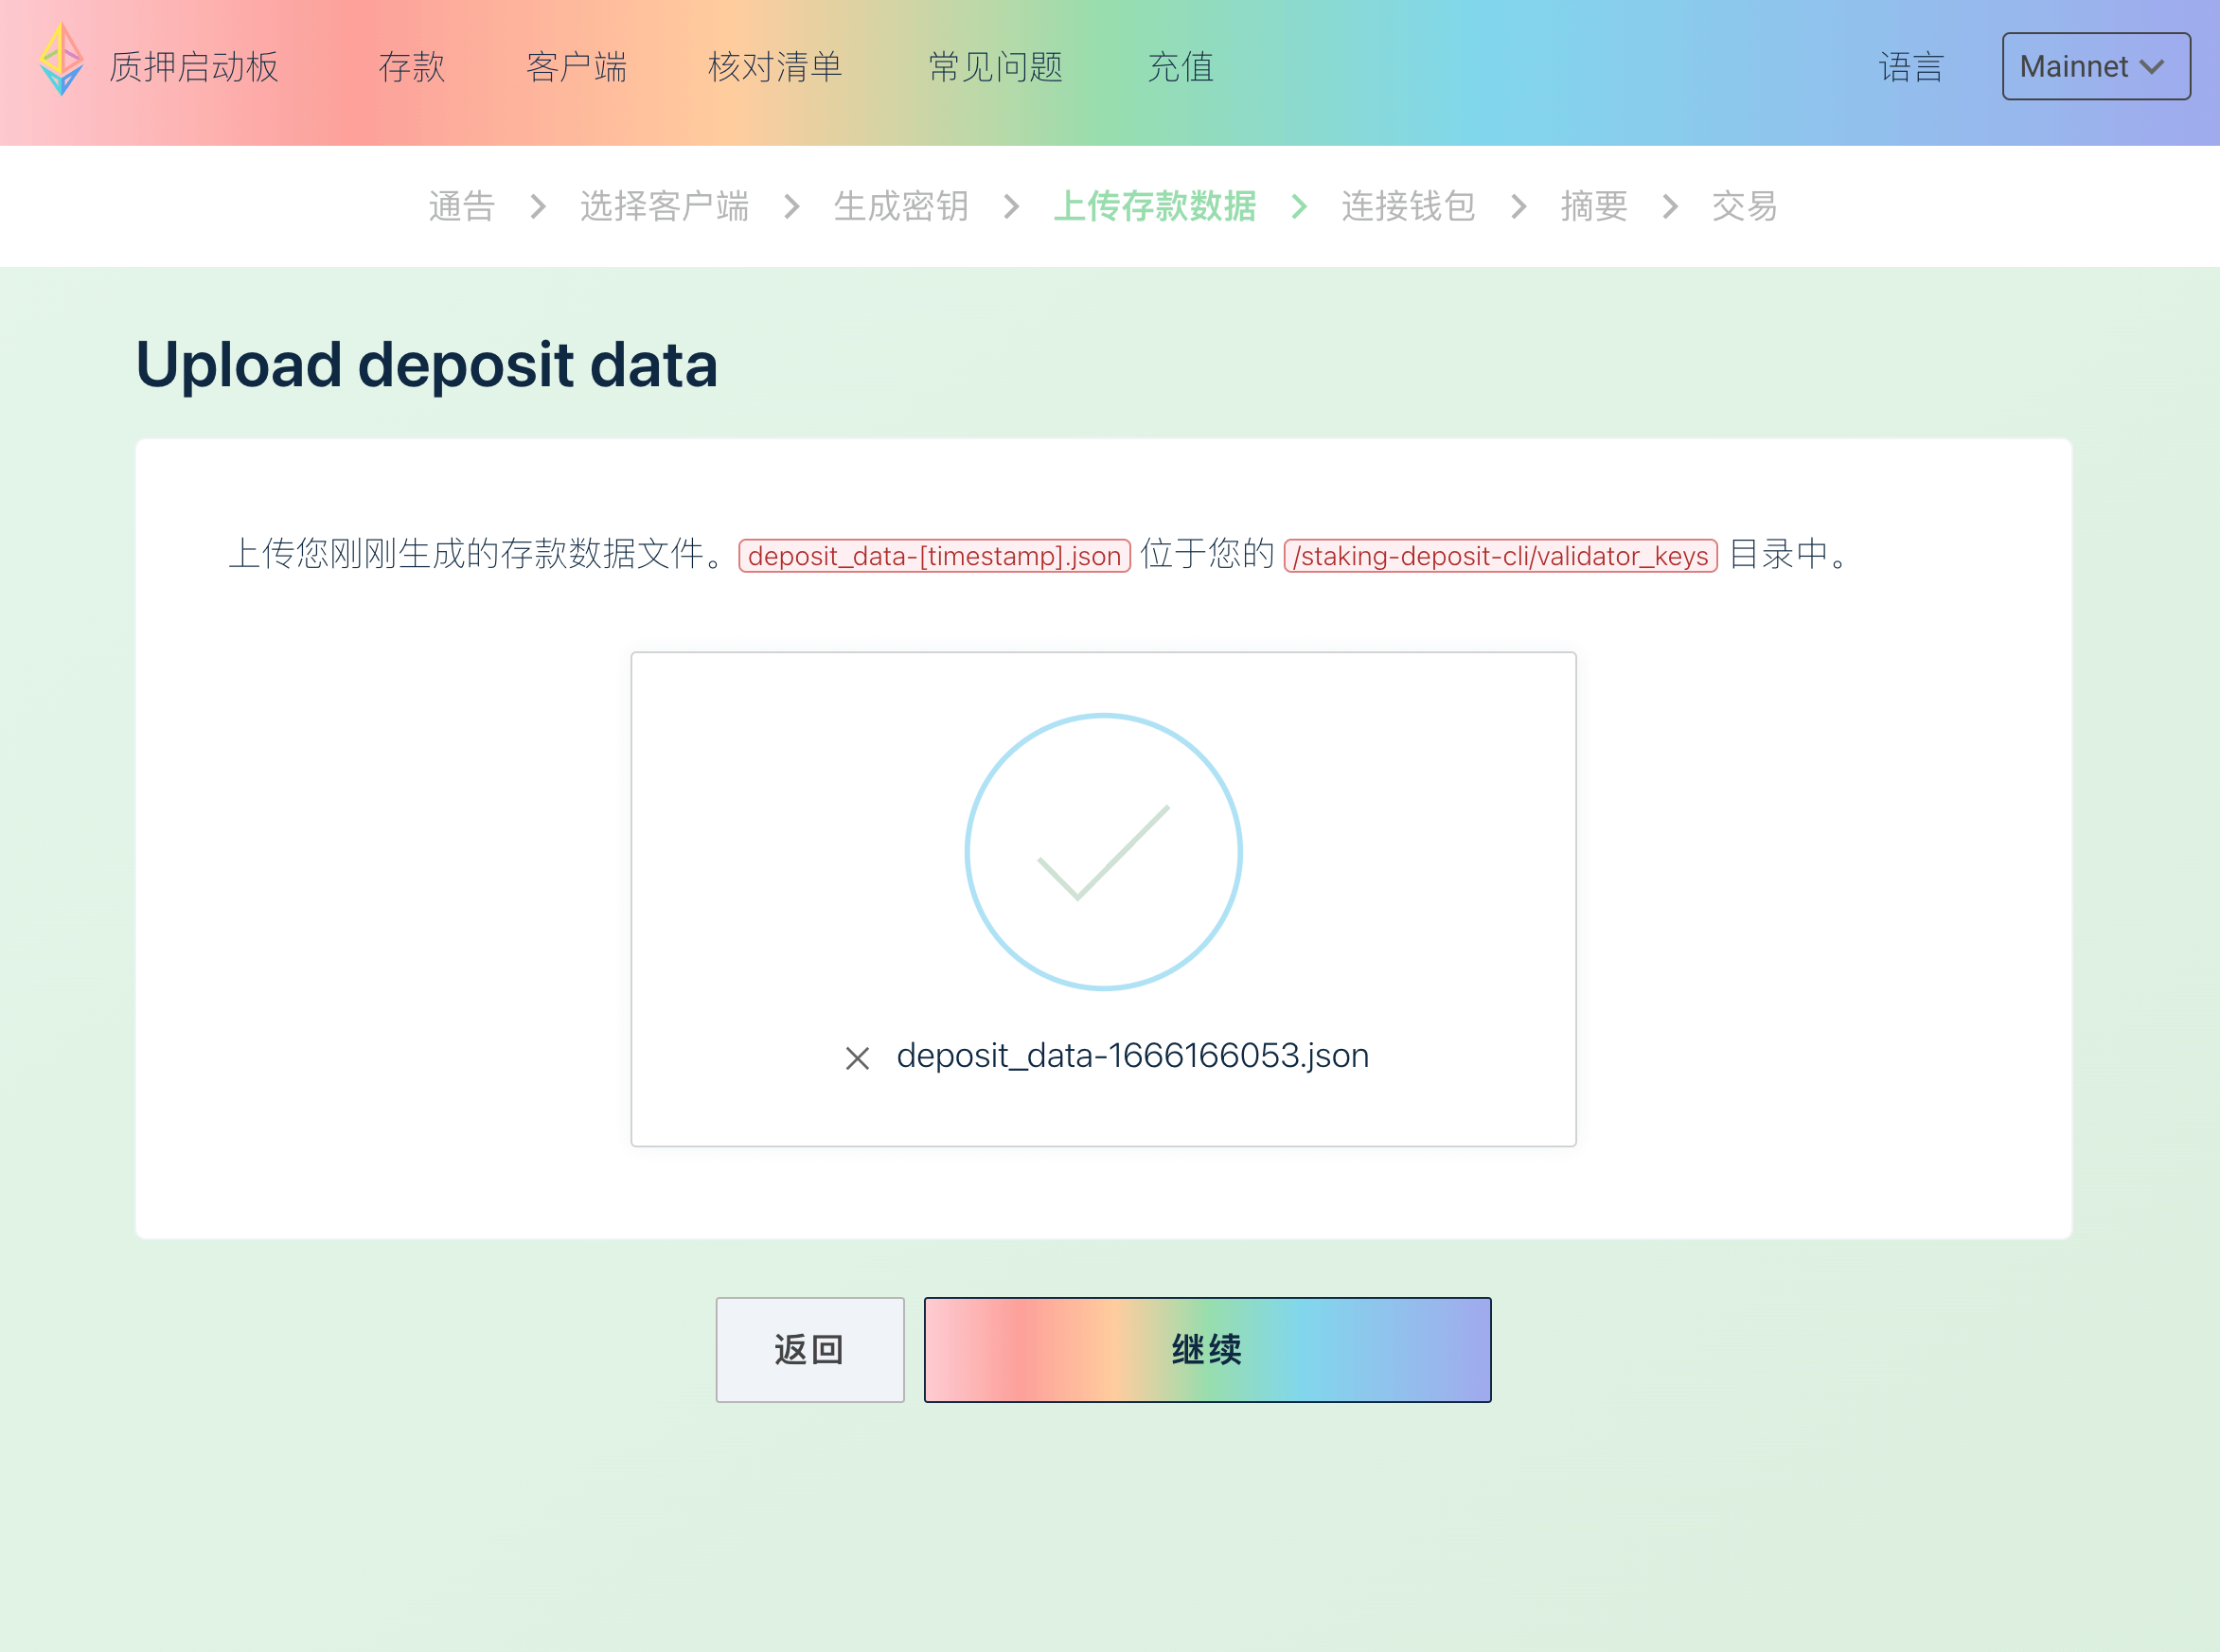2220x1652 pixels.
Task: Select the 连接钱包 step in breadcrumb
Action: click(1408, 206)
